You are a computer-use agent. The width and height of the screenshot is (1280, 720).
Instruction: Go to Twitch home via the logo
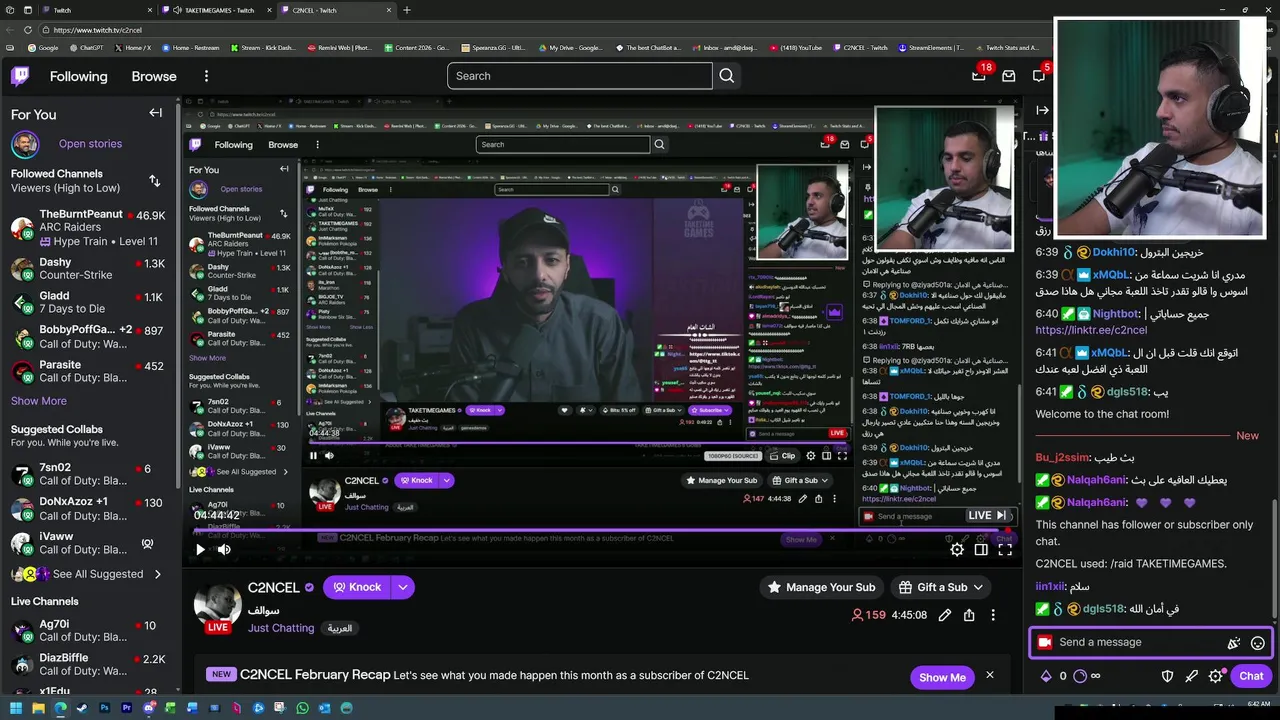pyautogui.click(x=20, y=76)
